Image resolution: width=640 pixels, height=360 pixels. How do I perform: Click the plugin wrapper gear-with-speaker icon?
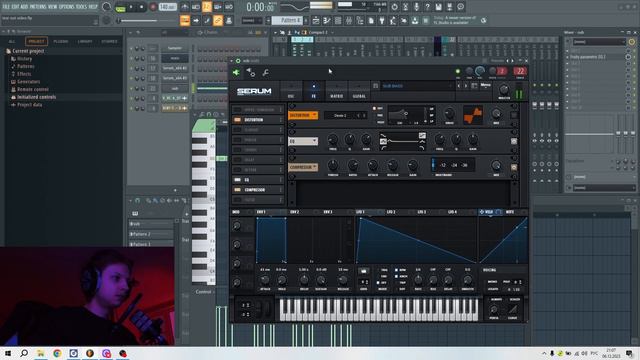pos(251,73)
